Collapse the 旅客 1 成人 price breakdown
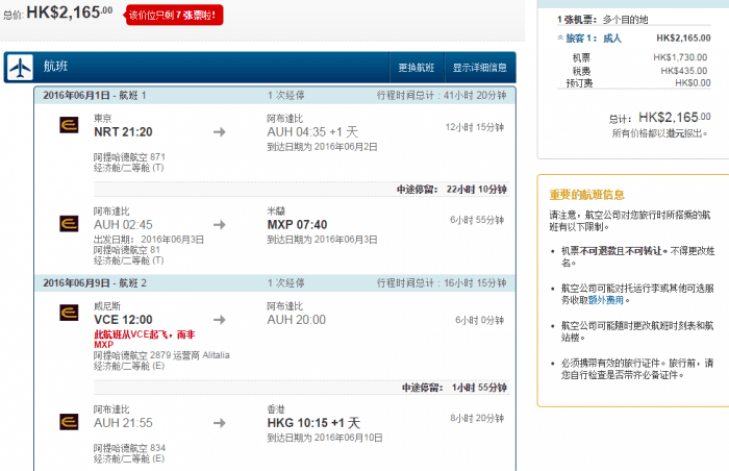The image size is (729, 471). coord(560,38)
